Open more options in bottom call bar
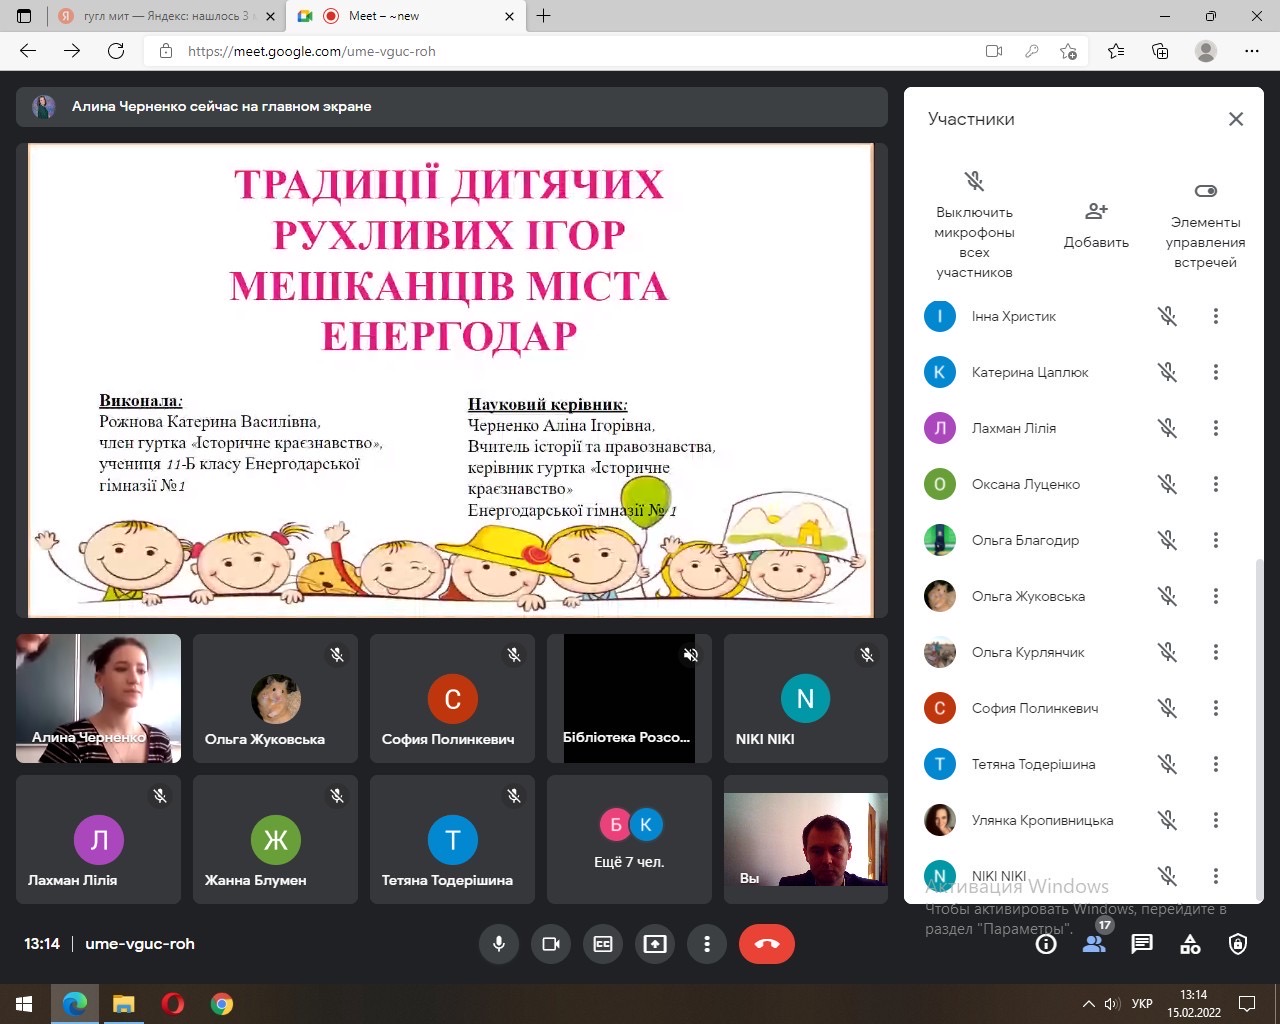 click(x=707, y=944)
